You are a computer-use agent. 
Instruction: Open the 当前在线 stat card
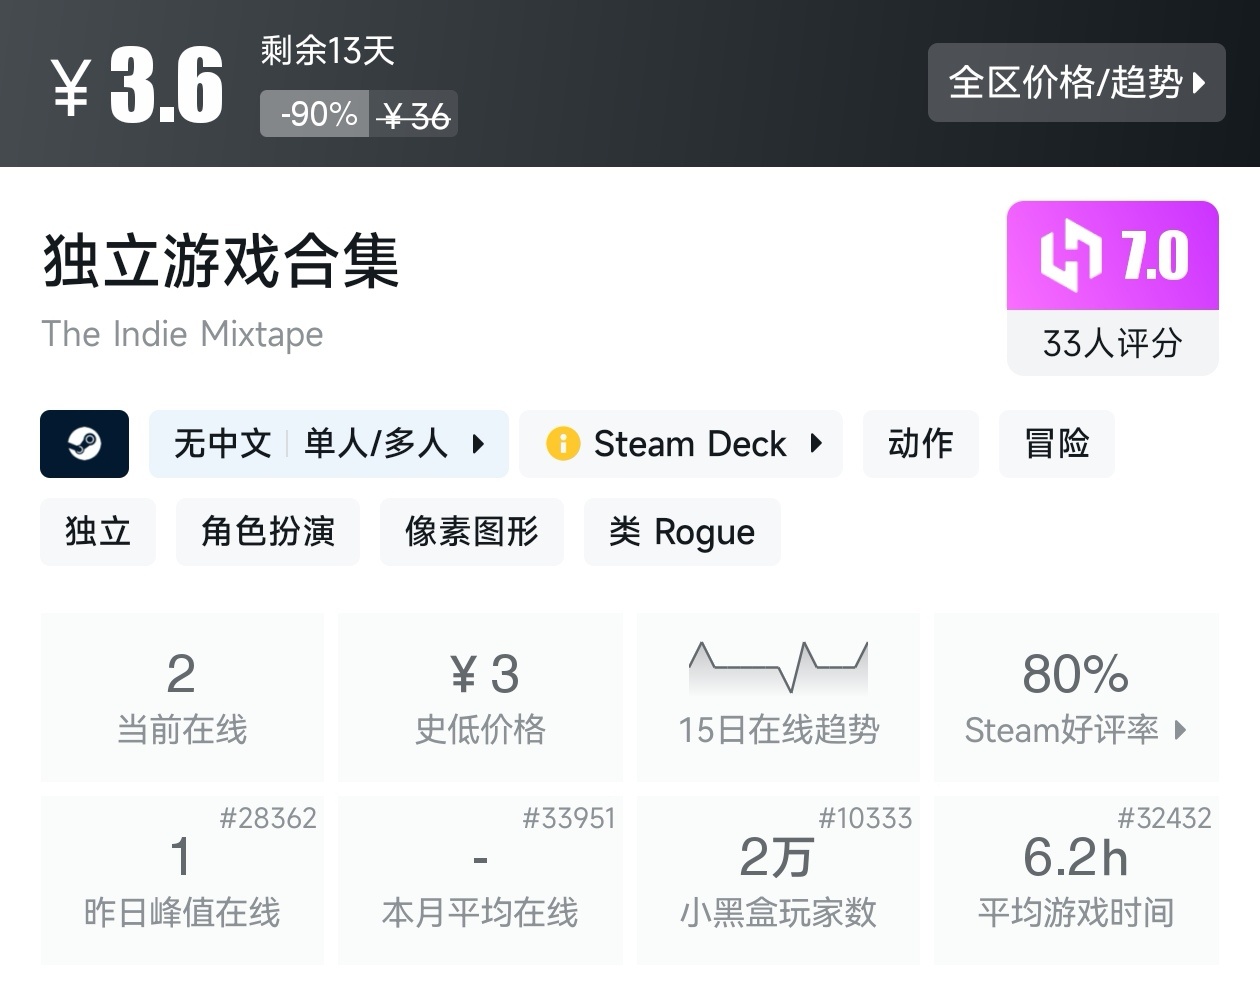182,697
